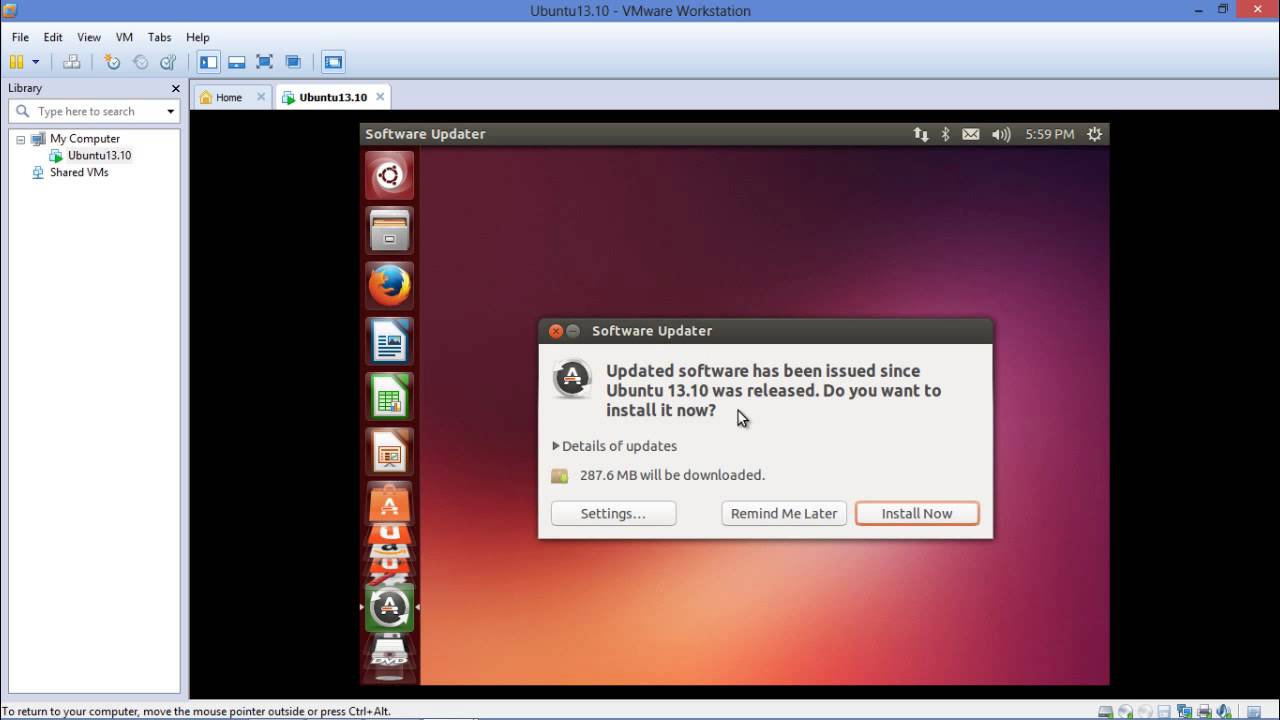Open the Help menu
The image size is (1280, 720).
click(197, 37)
